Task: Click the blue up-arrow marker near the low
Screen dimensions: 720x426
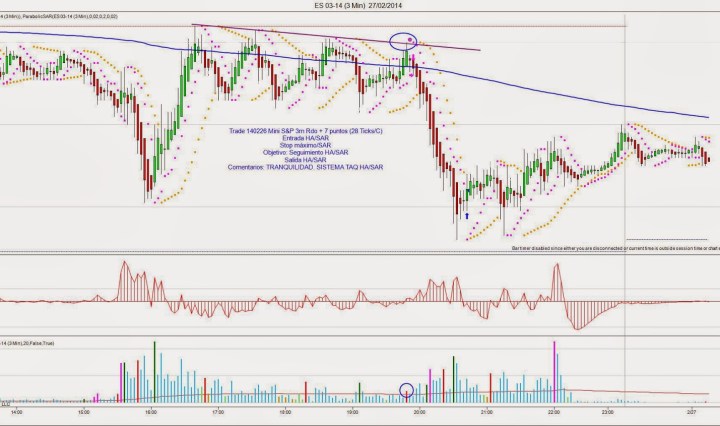Action: tap(467, 214)
